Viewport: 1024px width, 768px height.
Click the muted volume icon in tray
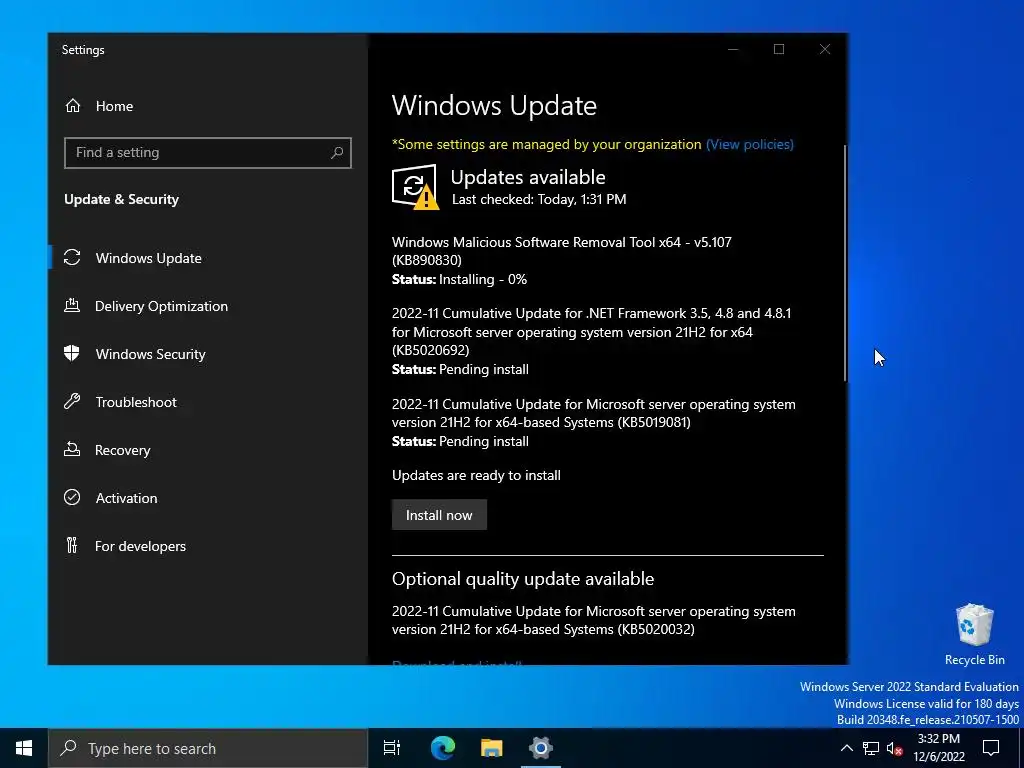point(894,748)
